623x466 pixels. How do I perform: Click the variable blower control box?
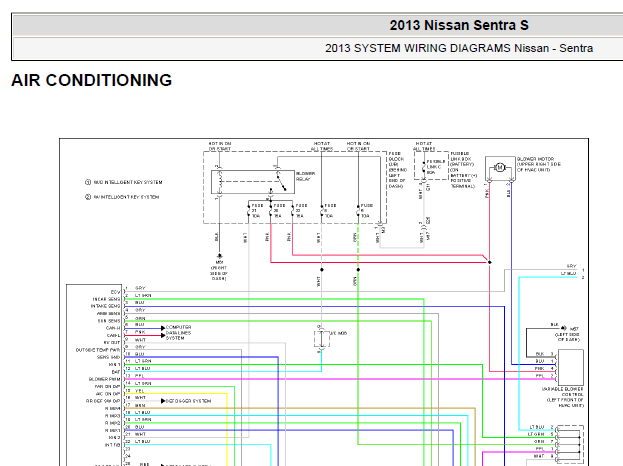point(571,366)
